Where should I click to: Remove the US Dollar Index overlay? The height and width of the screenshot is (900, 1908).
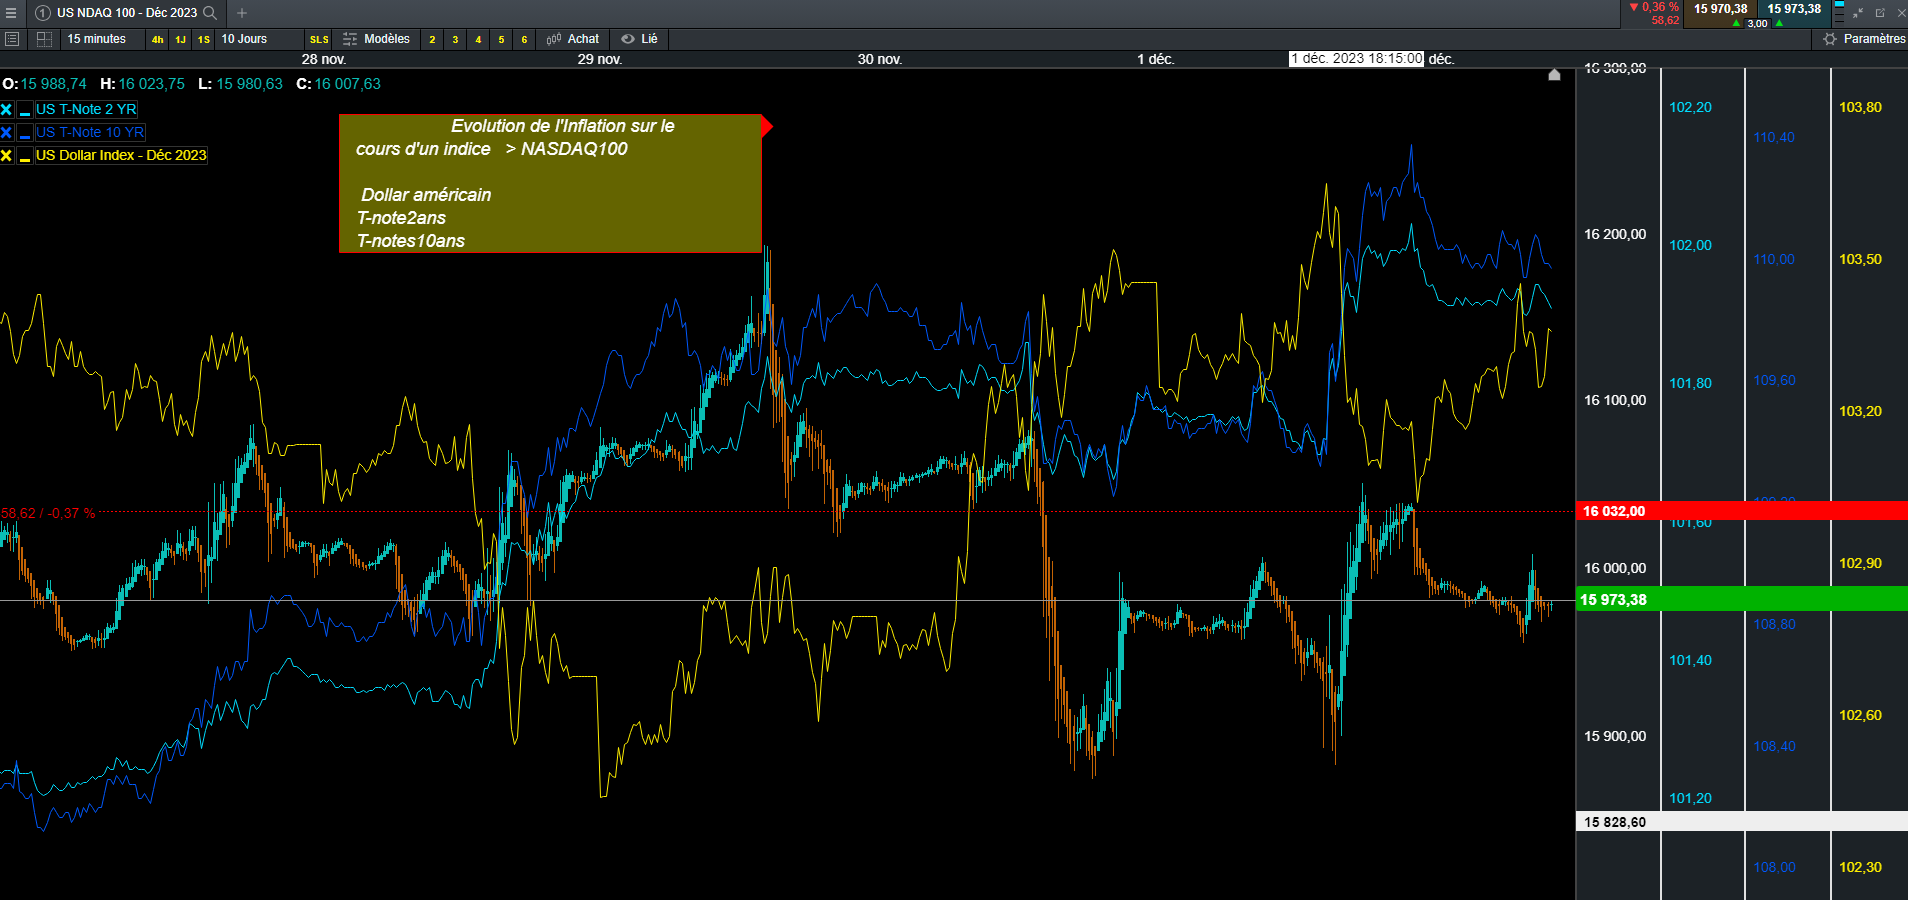coord(7,156)
